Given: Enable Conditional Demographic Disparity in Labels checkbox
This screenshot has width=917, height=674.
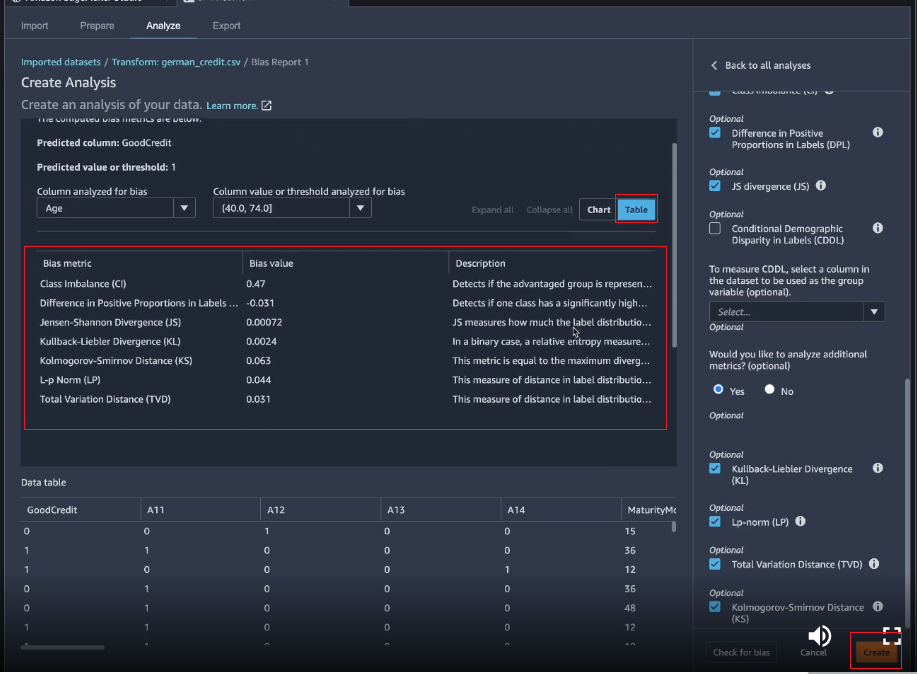Looking at the screenshot, I should [715, 229].
